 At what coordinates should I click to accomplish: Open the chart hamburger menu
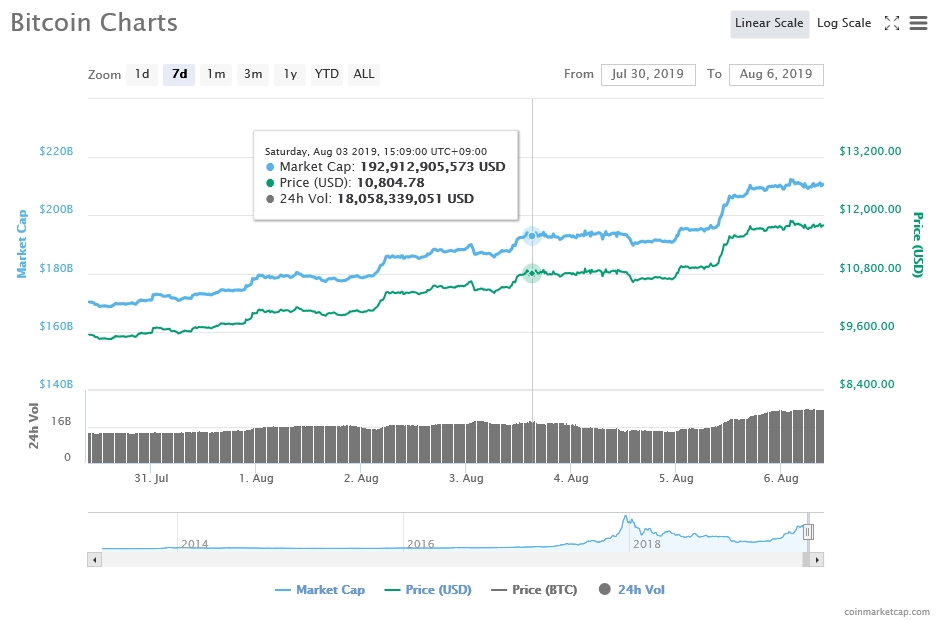pos(918,24)
